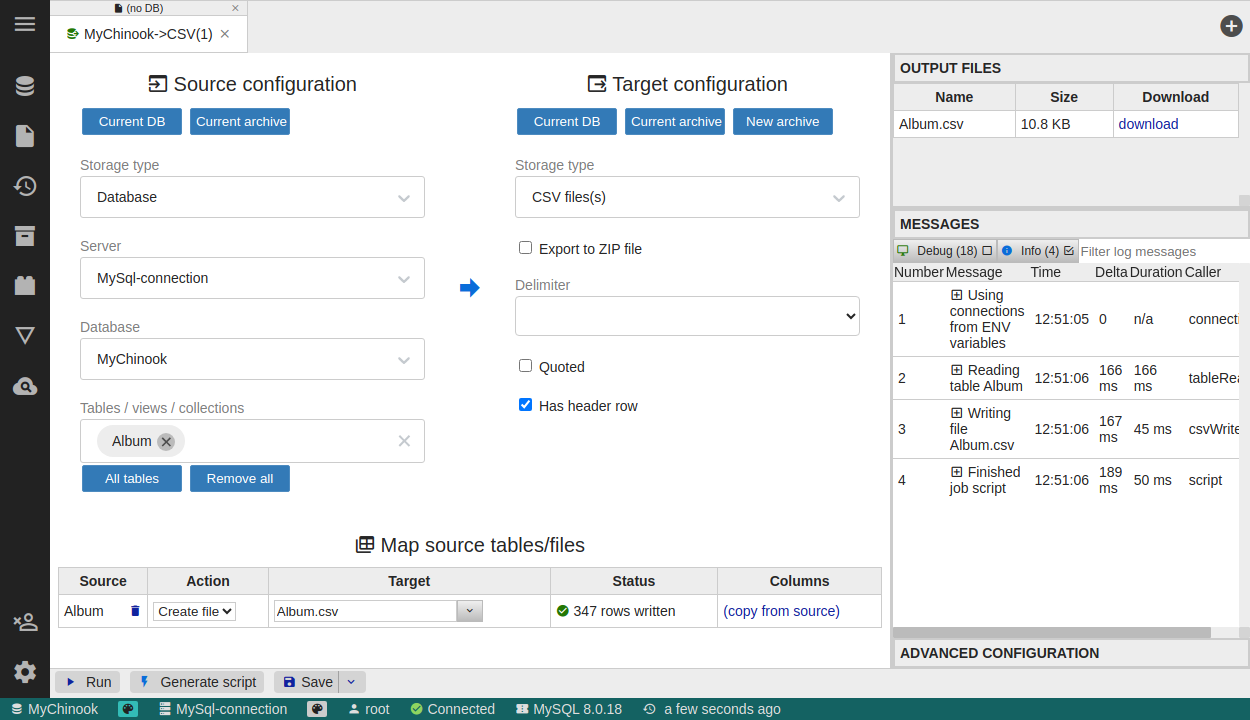
Task: Open the archive sidebar icon
Action: tap(25, 236)
